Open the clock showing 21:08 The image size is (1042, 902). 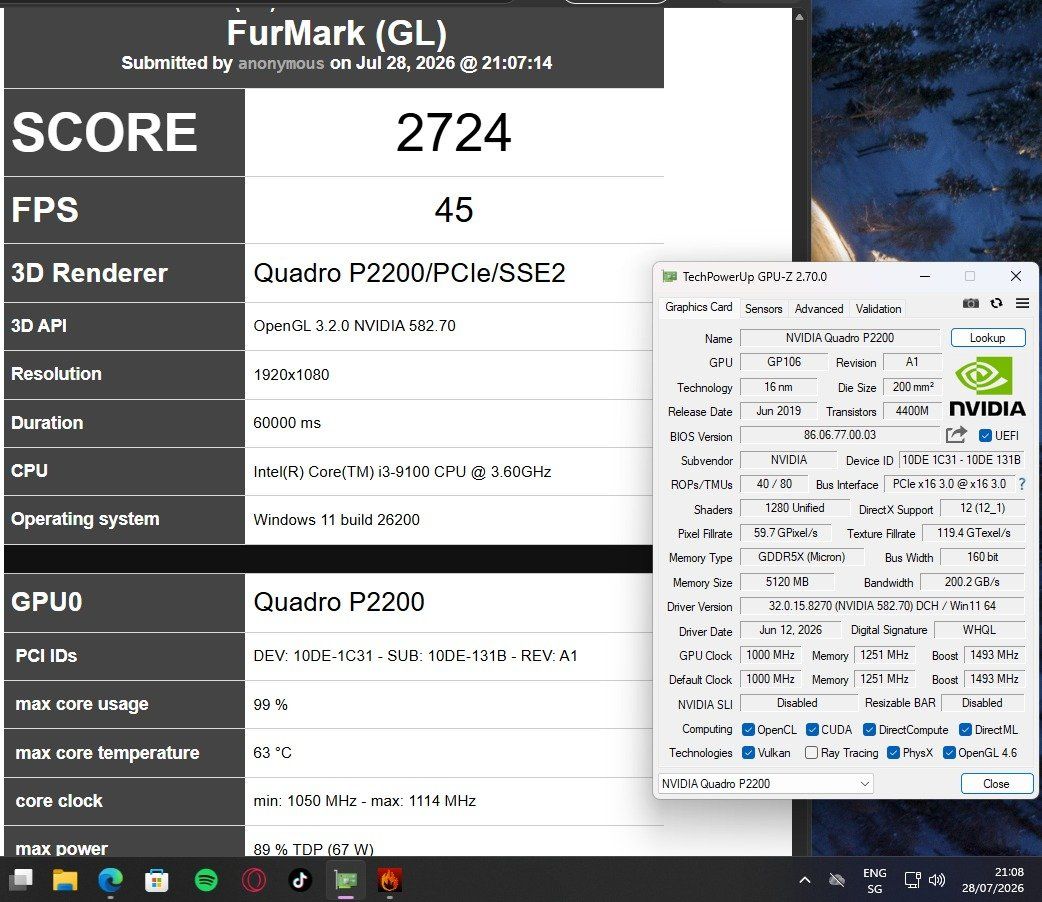[993, 880]
